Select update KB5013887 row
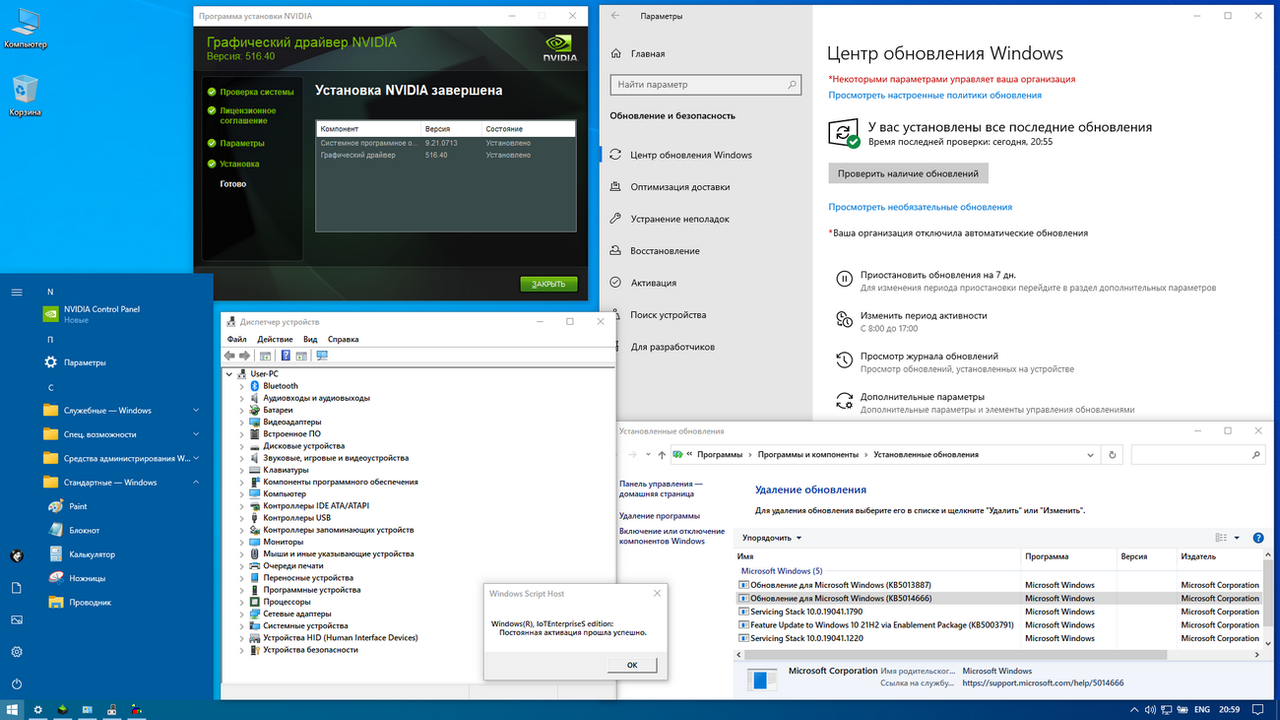The height and width of the screenshot is (720, 1280). pyautogui.click(x=999, y=585)
